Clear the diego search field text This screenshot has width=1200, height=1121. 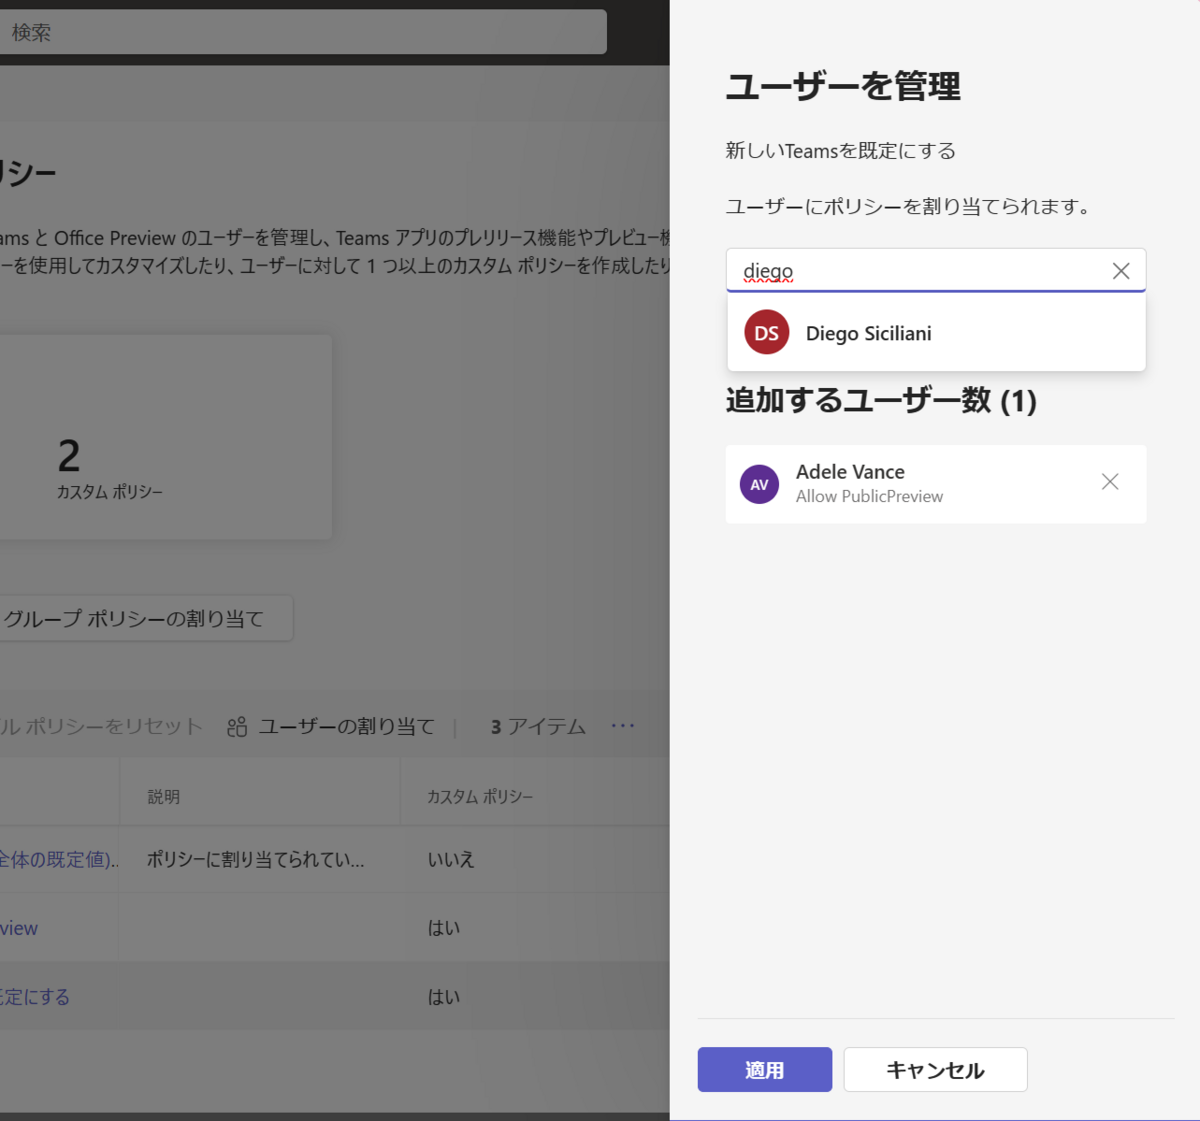1121,271
